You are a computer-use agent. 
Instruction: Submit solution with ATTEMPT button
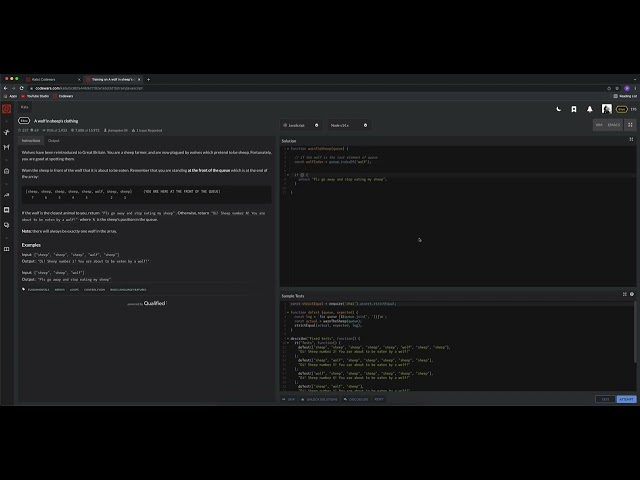coord(626,399)
